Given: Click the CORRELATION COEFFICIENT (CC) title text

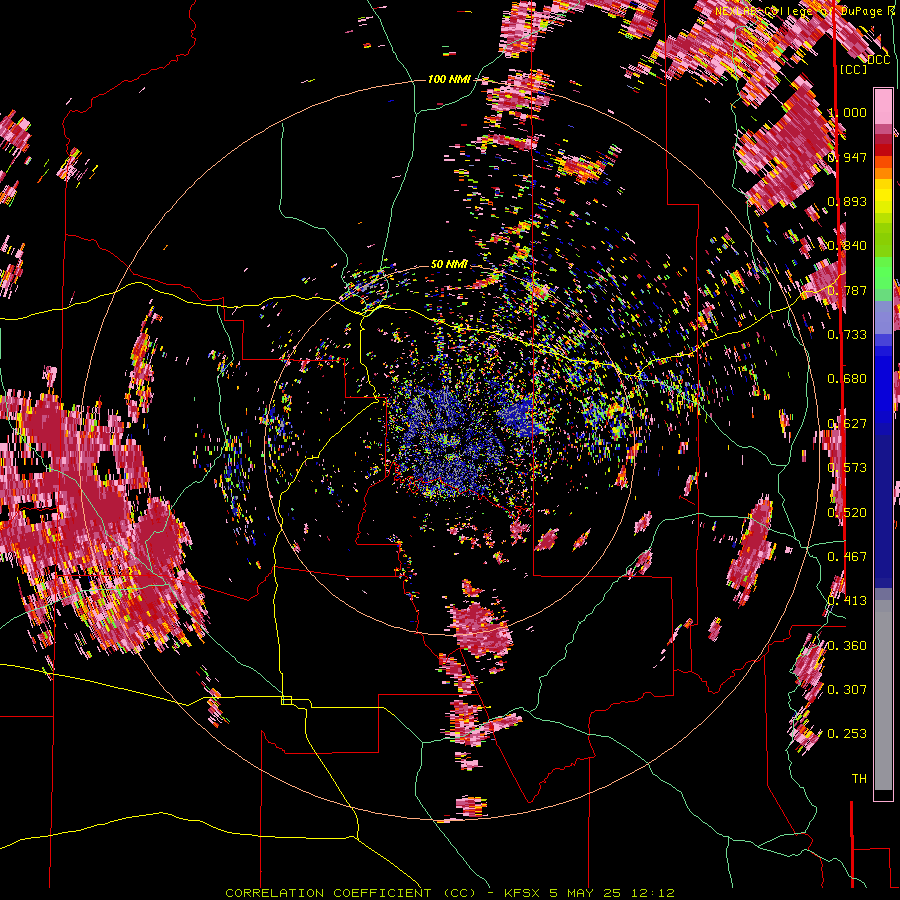Looking at the screenshot, I should (x=351, y=893).
